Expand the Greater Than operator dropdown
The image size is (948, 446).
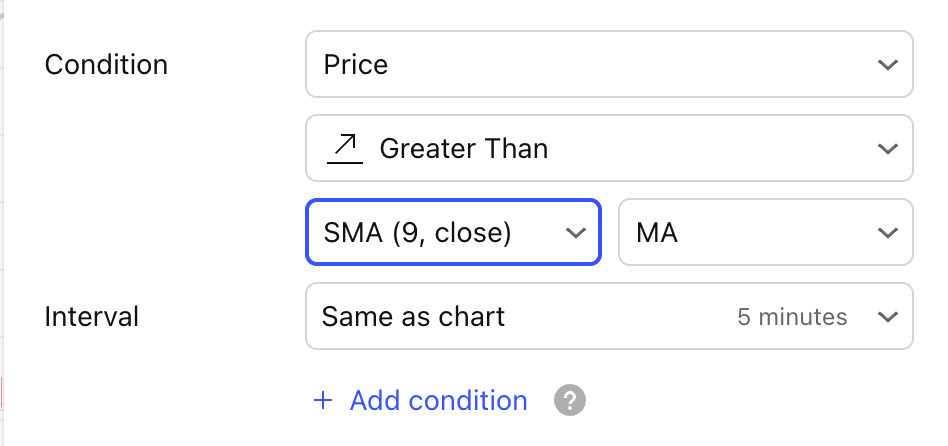608,149
